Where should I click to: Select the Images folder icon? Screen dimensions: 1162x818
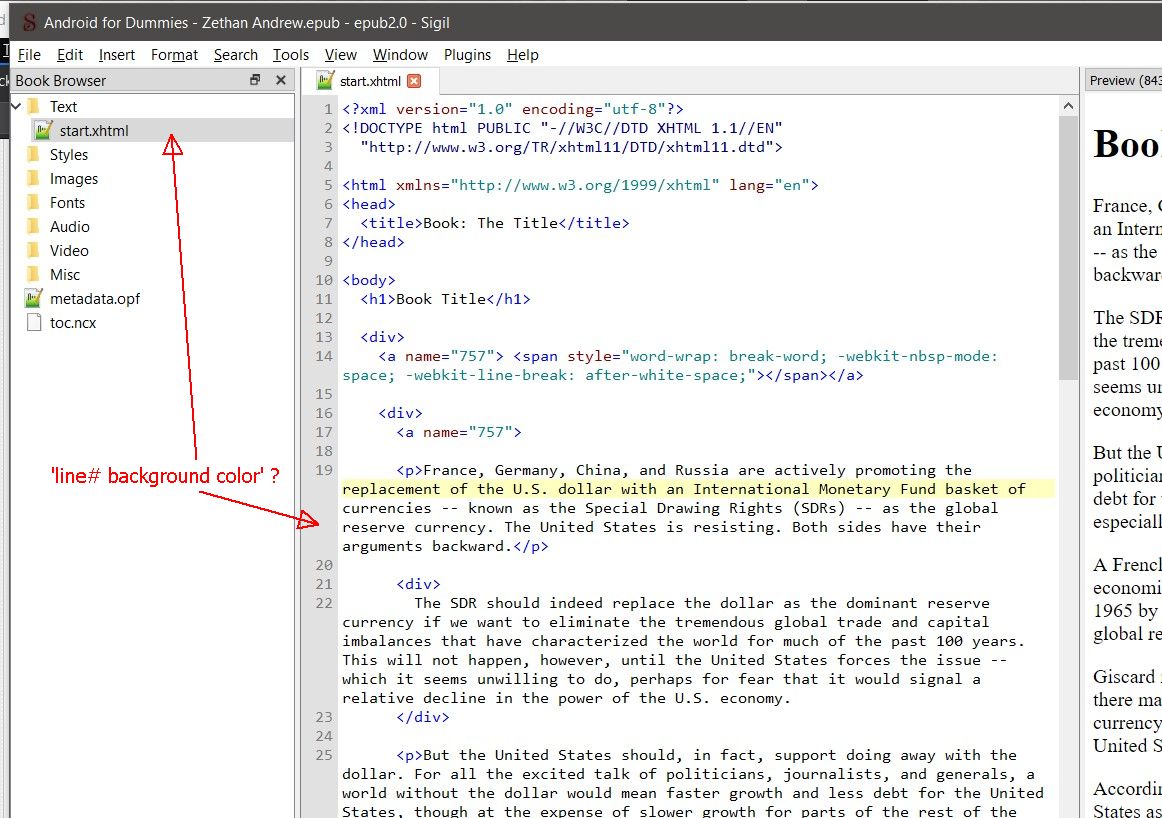33,179
